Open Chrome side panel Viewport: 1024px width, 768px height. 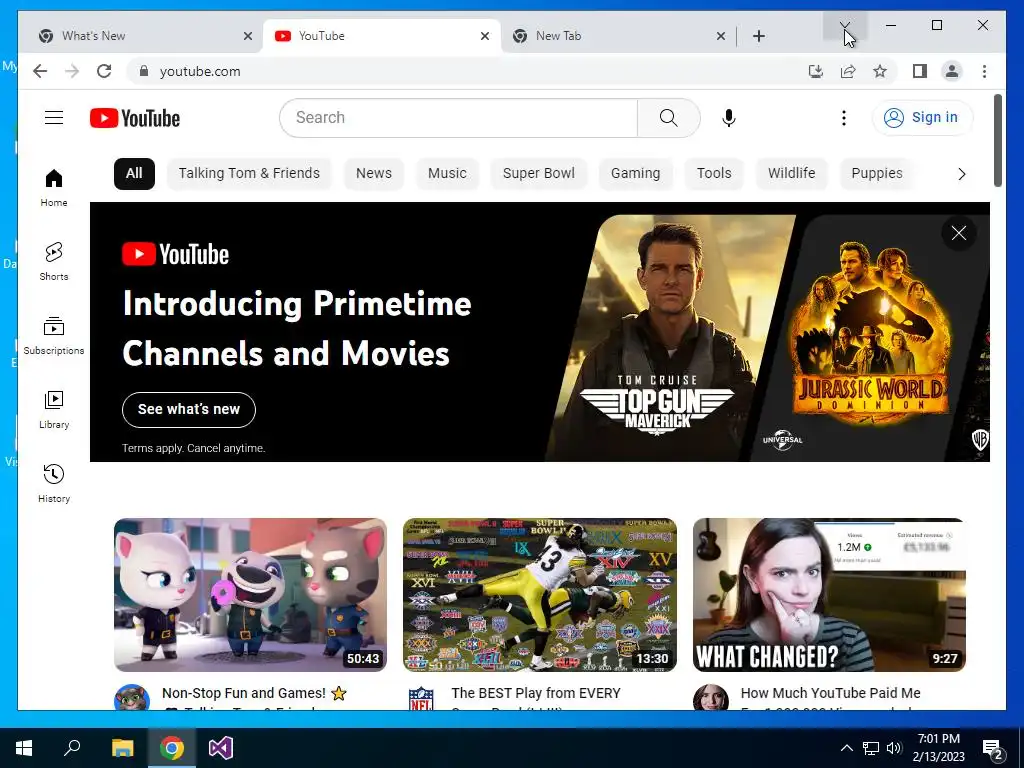[920, 71]
